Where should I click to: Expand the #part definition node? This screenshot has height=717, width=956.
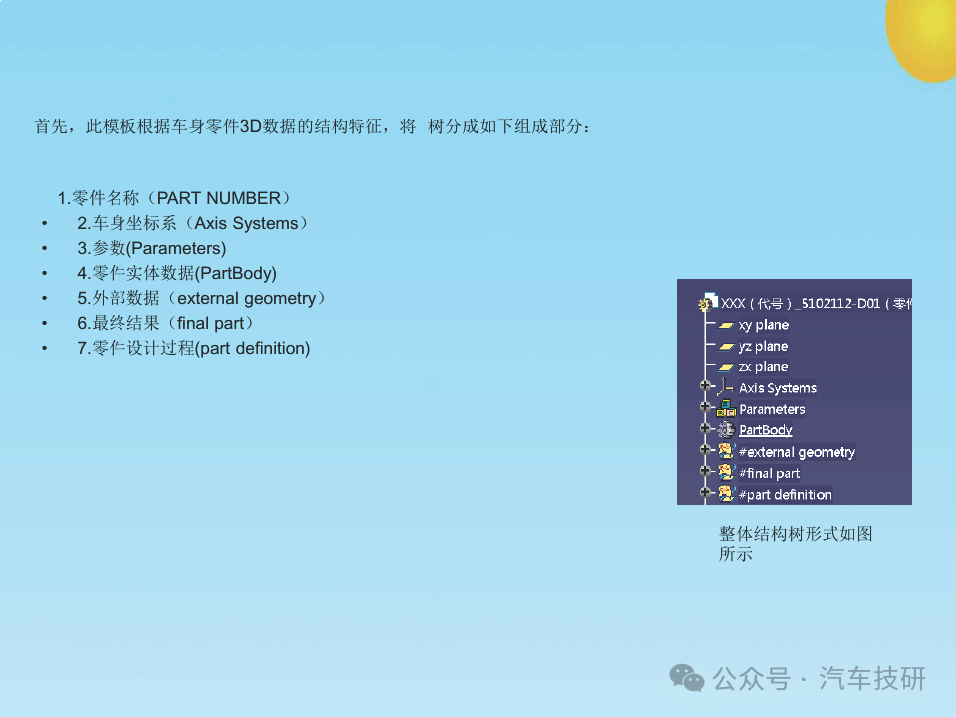705,492
